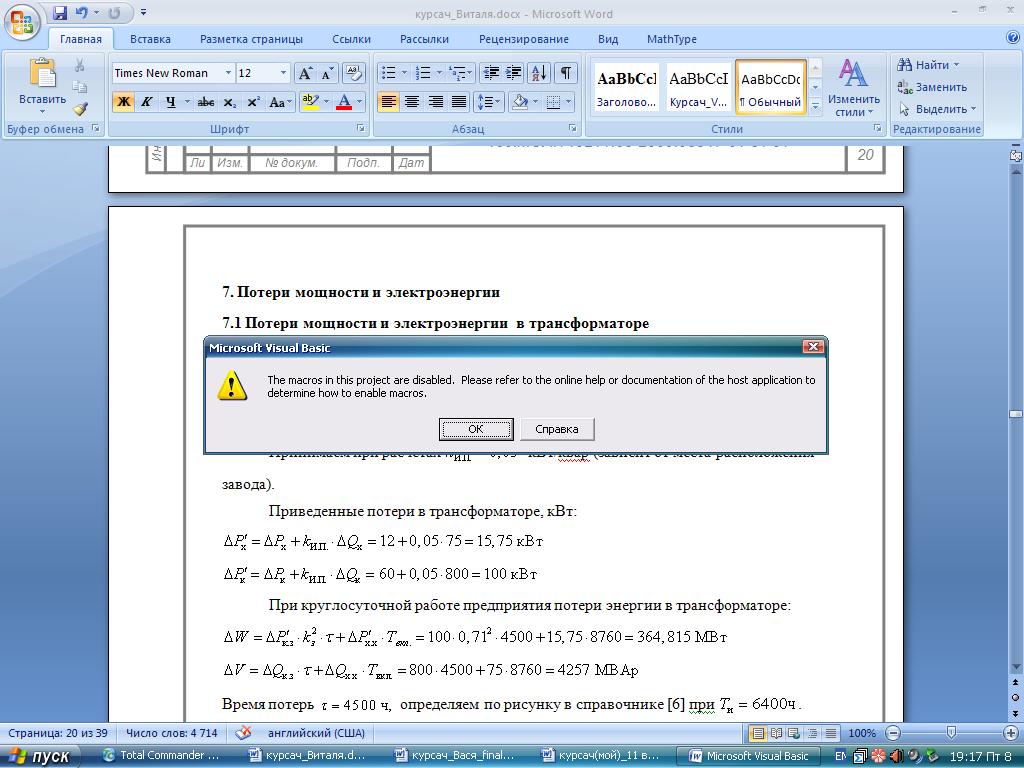
Task: Apply red font color
Action: coord(344,102)
